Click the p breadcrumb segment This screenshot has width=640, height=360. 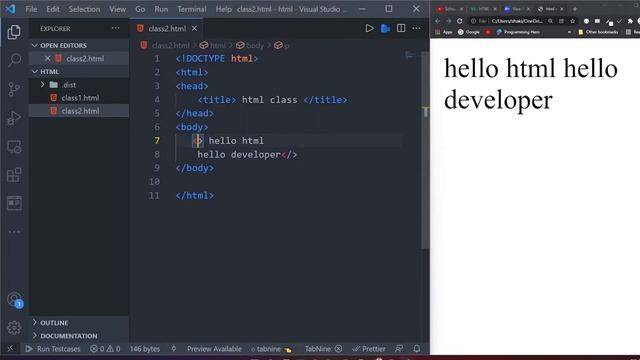282,45
